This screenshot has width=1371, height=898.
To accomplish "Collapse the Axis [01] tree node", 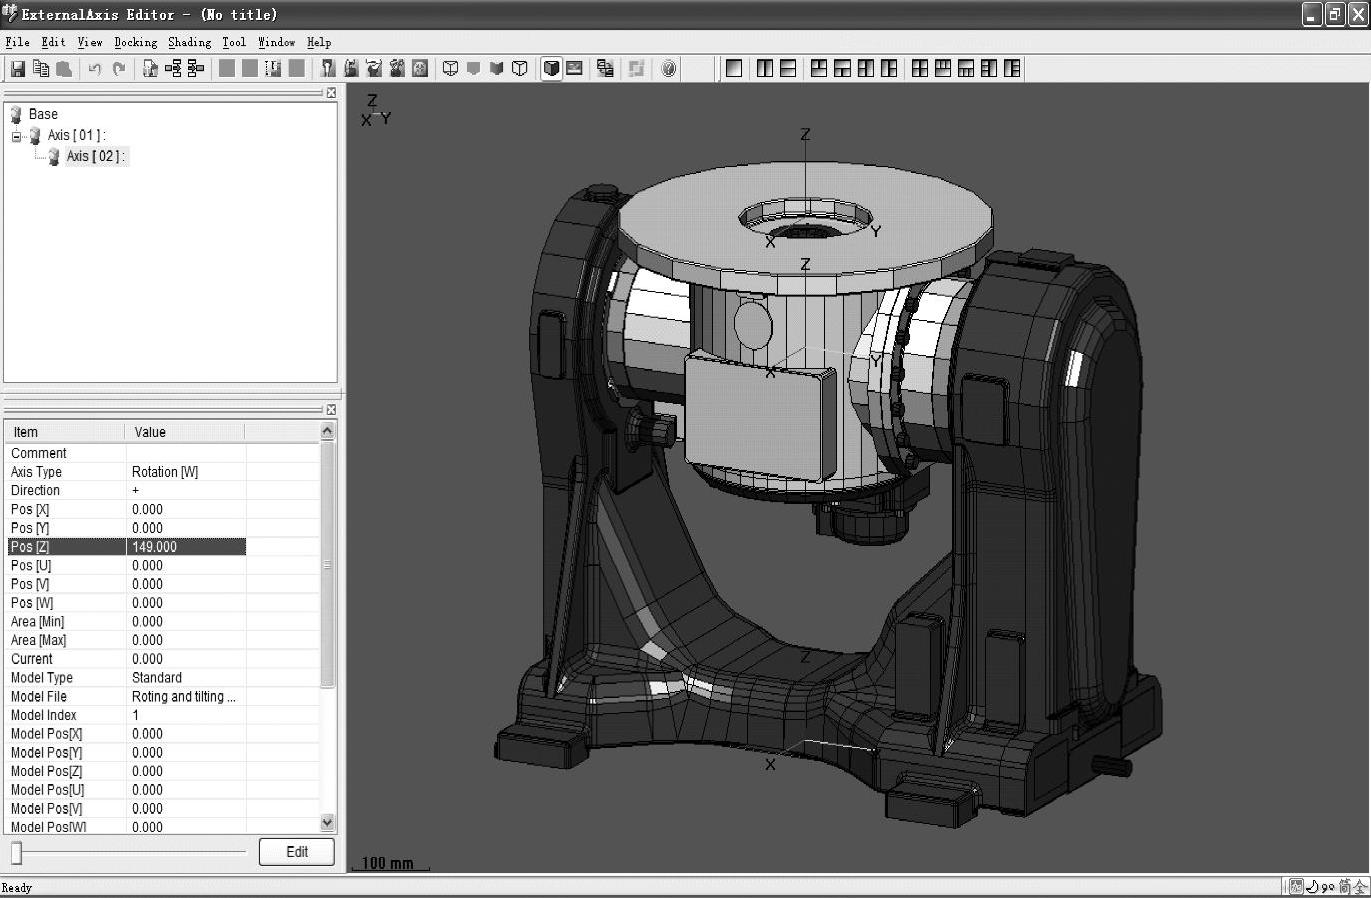I will click(16, 136).
